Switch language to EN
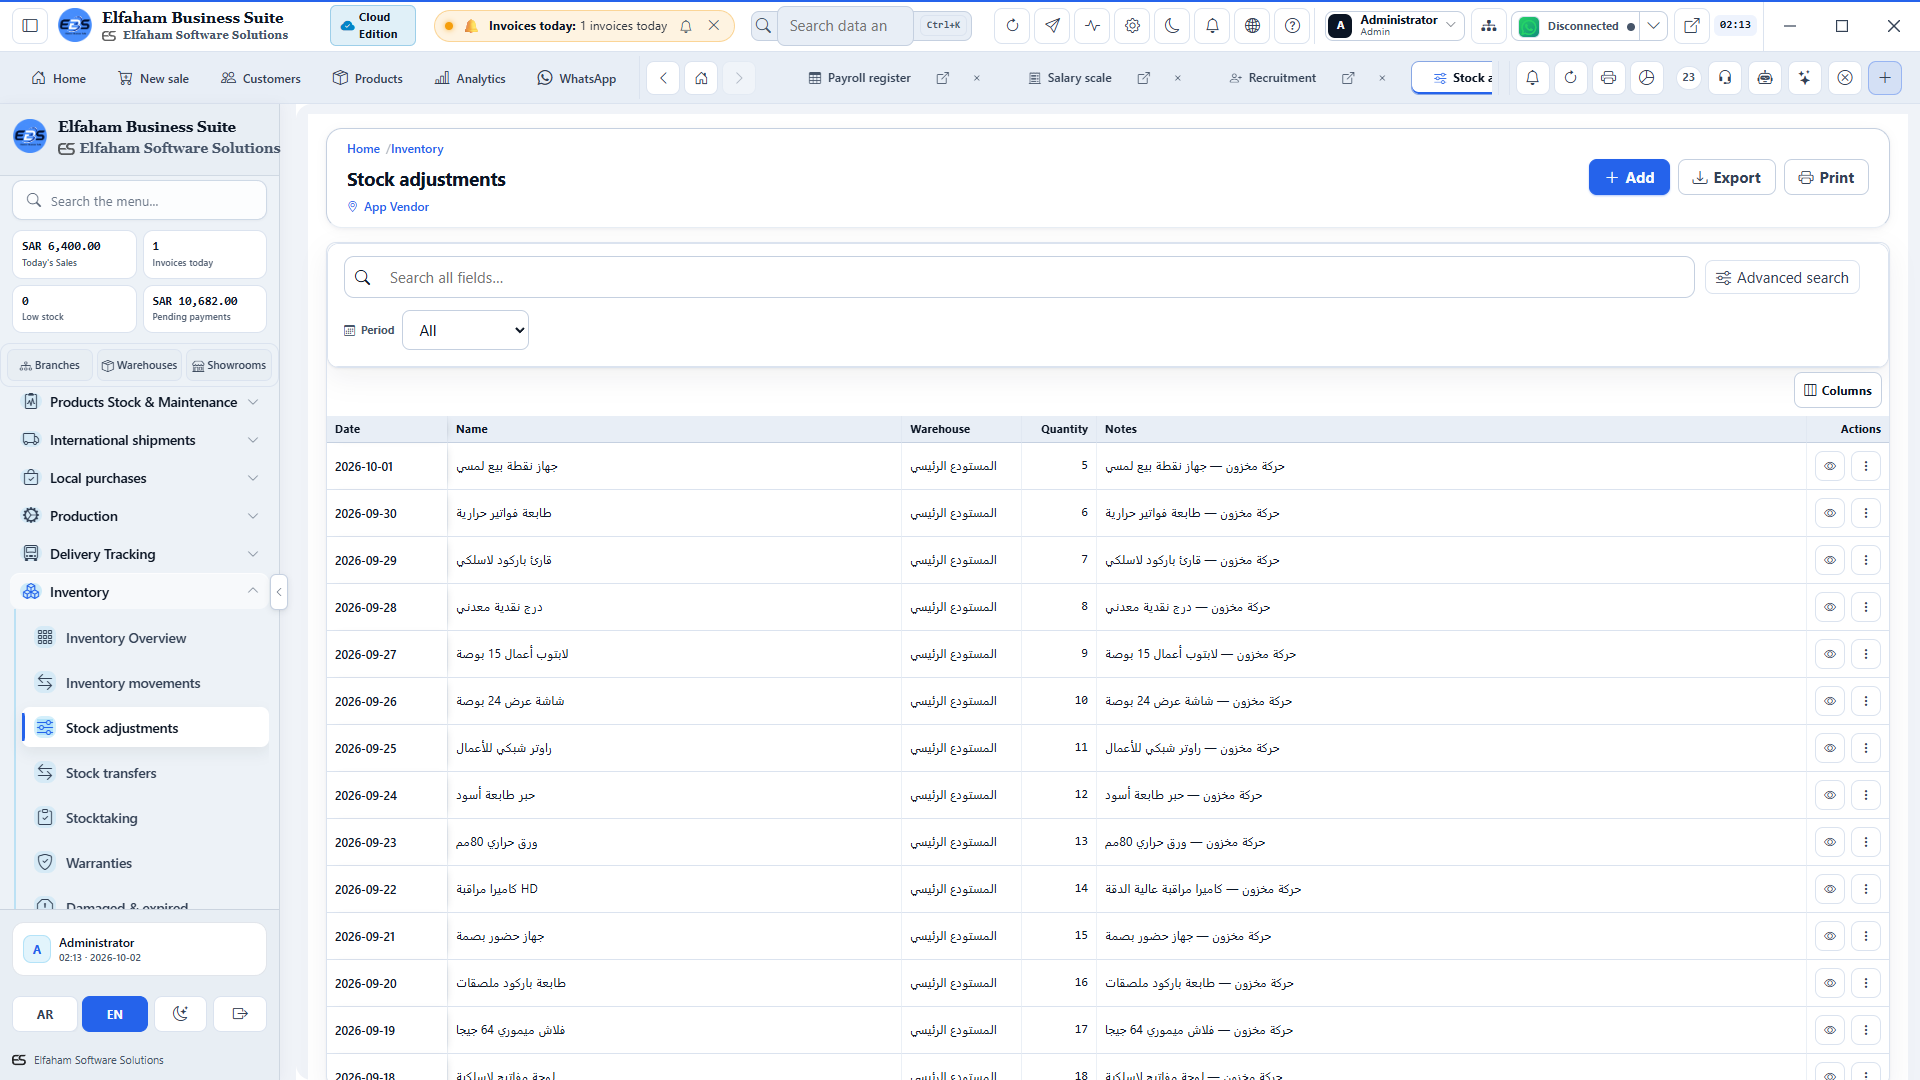The image size is (1920, 1080). pyautogui.click(x=115, y=1014)
